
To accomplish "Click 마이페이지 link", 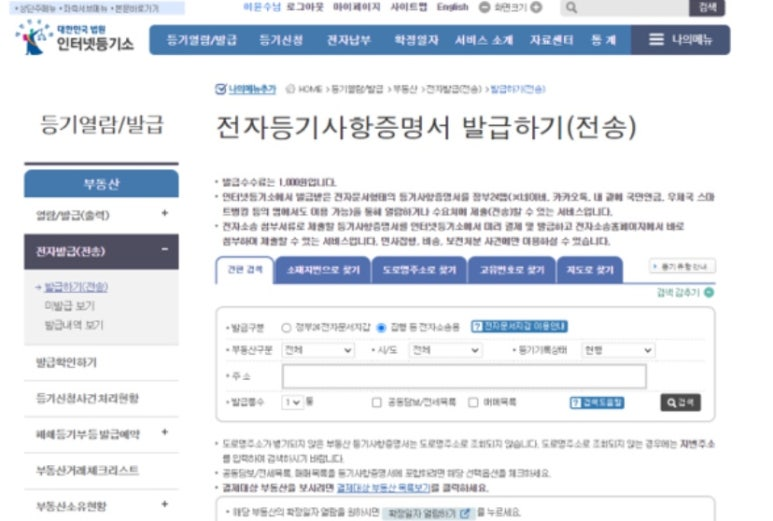I will click(x=356, y=7).
